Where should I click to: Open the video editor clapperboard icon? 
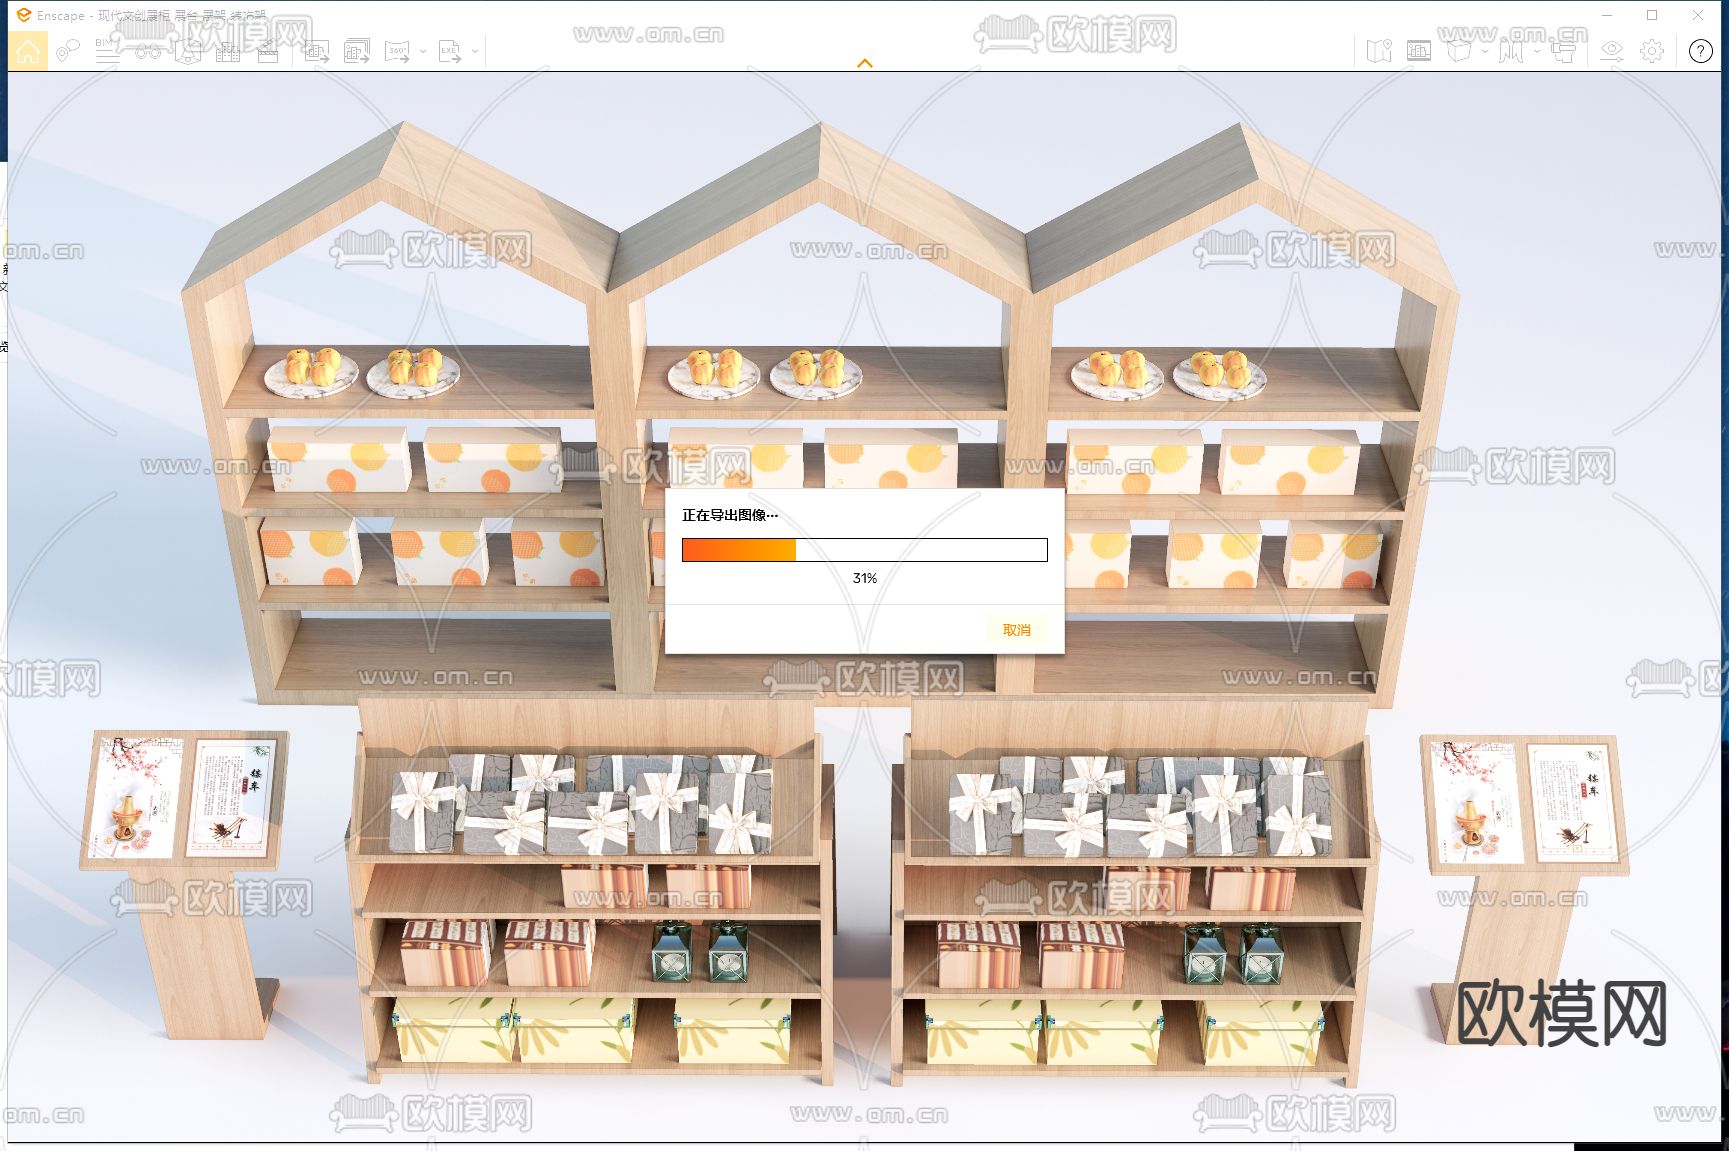[268, 51]
